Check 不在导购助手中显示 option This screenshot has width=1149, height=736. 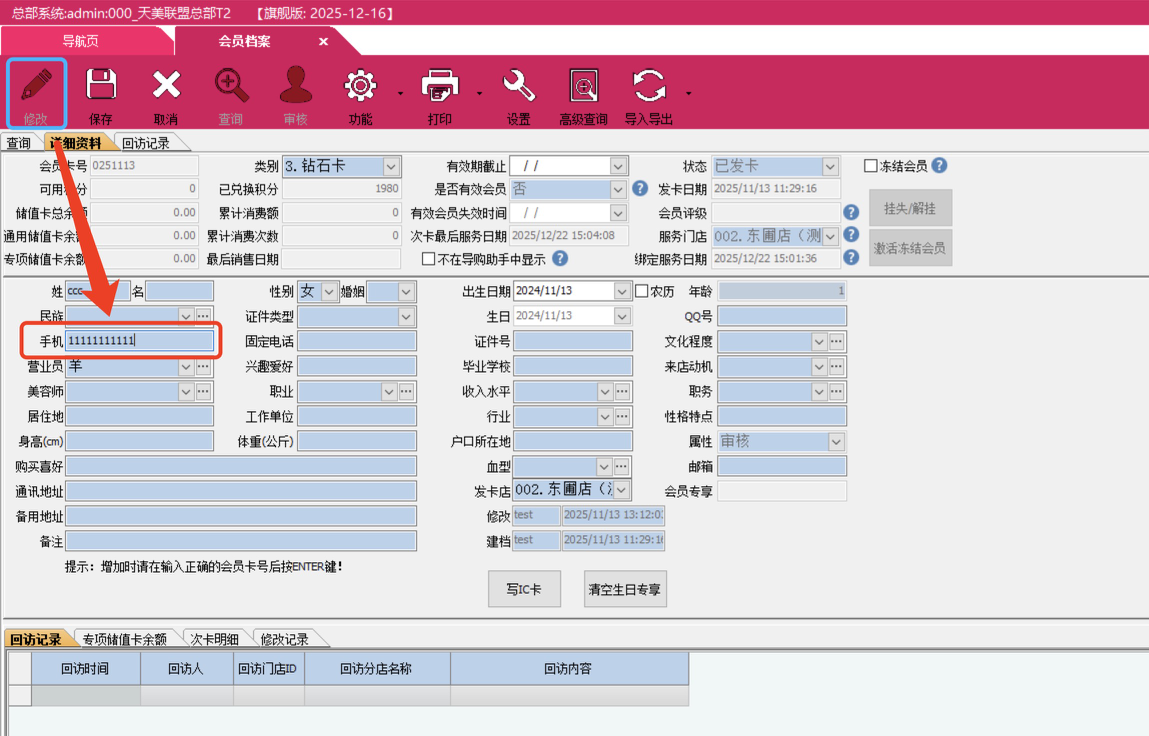coord(429,259)
